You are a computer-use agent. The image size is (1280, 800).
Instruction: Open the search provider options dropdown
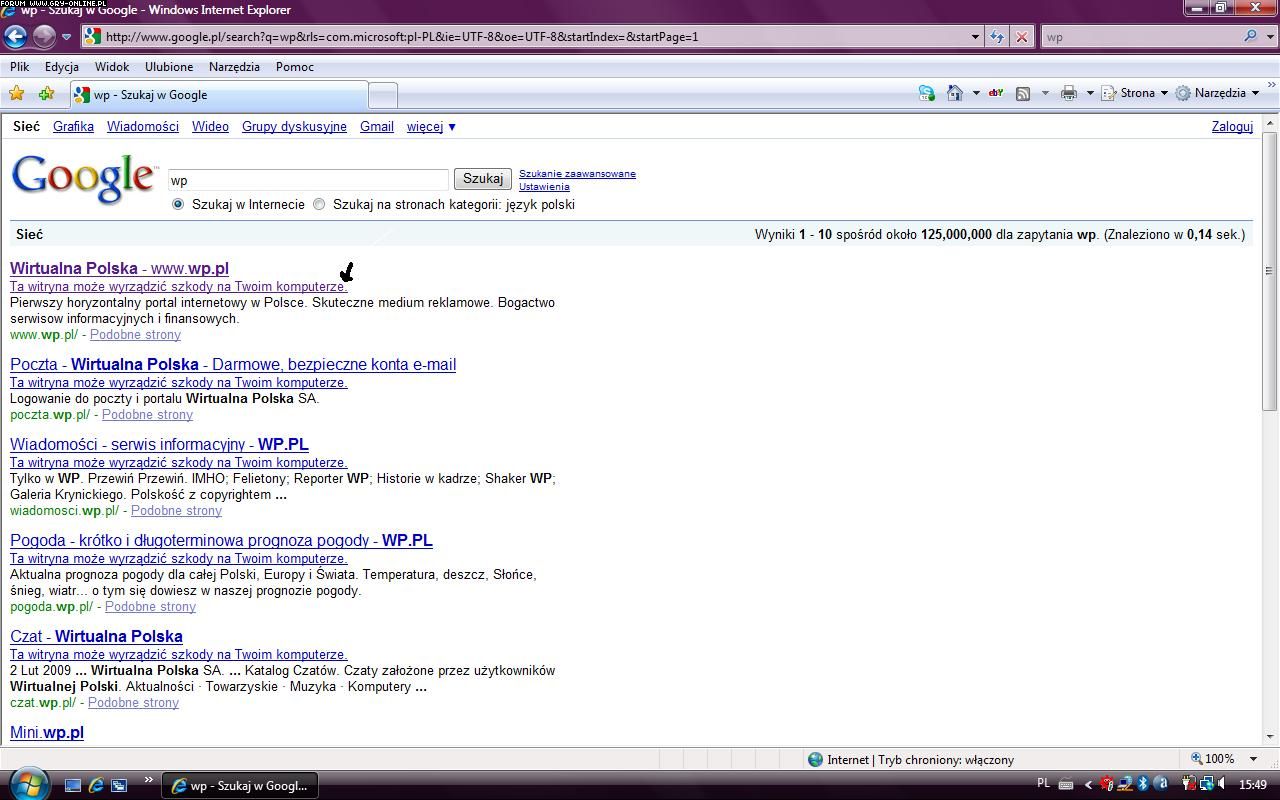[x=1268, y=37]
